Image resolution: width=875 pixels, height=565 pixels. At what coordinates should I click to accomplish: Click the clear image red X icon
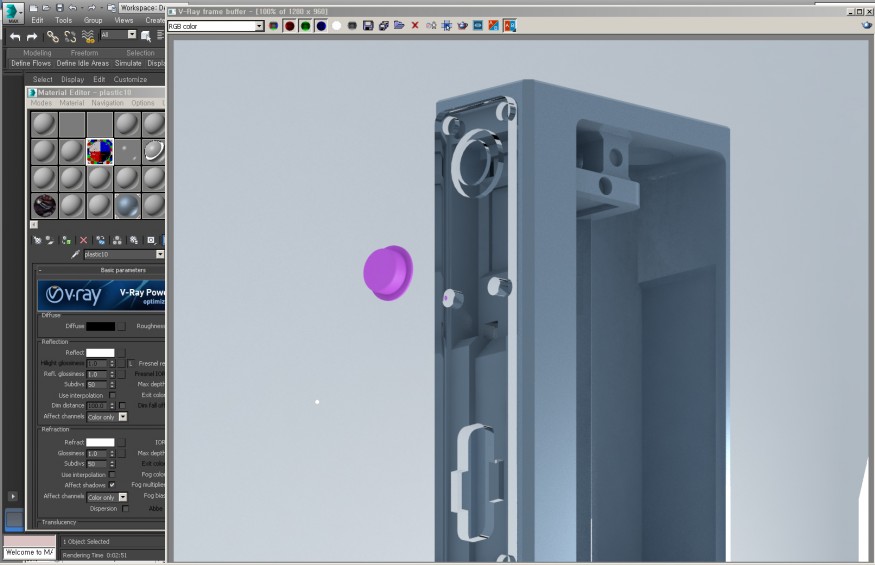point(415,25)
